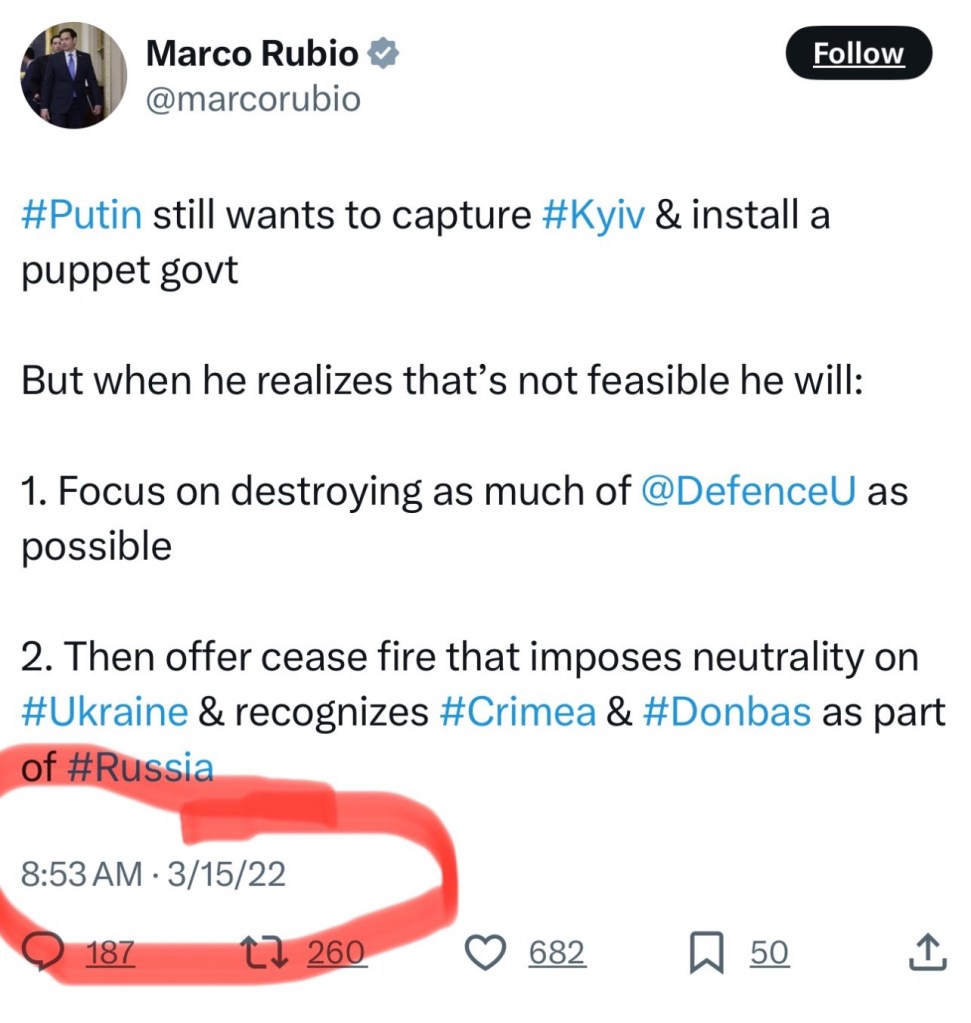Click the blue verified badge

point(383,54)
